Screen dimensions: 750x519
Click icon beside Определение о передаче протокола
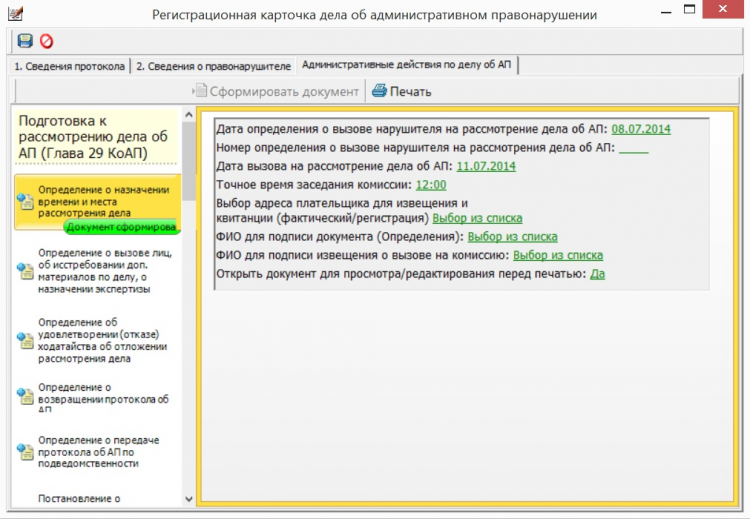tap(25, 451)
